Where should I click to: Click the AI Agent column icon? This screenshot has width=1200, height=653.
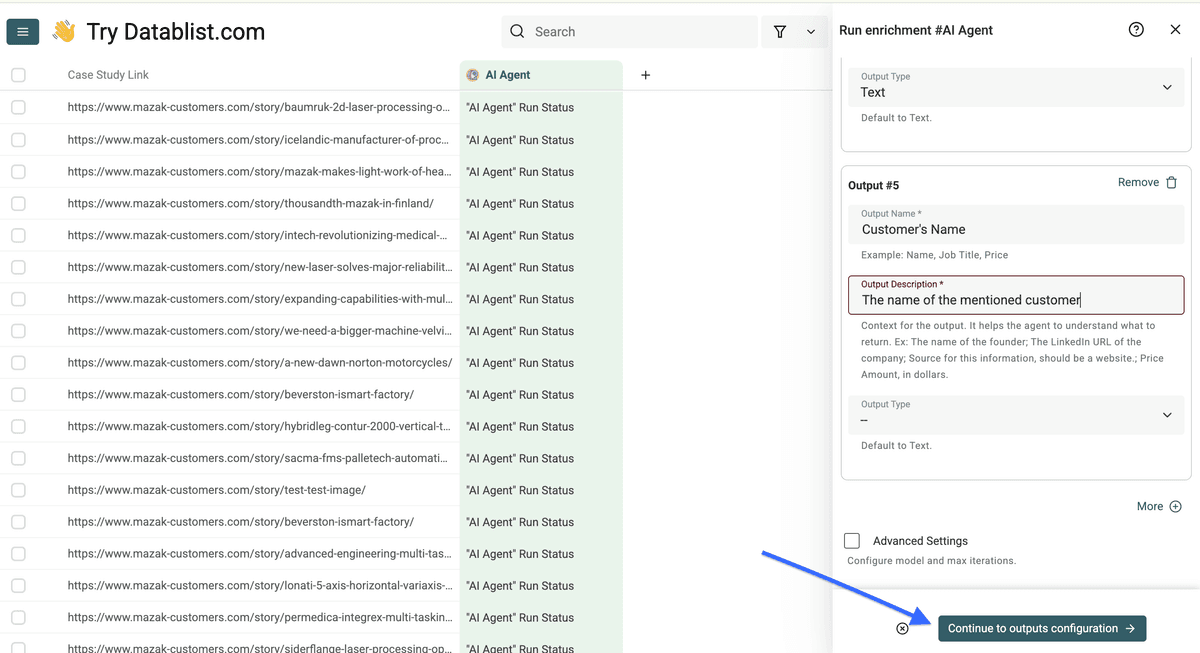(x=473, y=75)
